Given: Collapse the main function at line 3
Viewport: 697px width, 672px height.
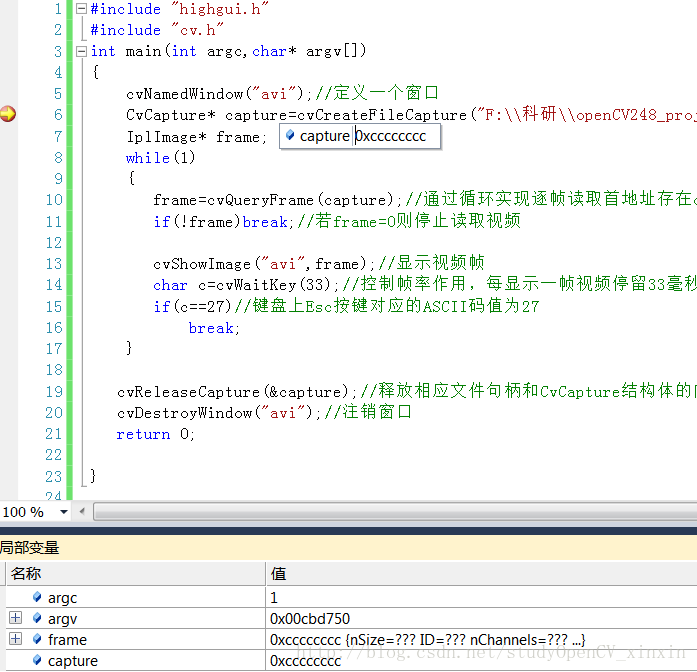Looking at the screenshot, I should point(81,51).
